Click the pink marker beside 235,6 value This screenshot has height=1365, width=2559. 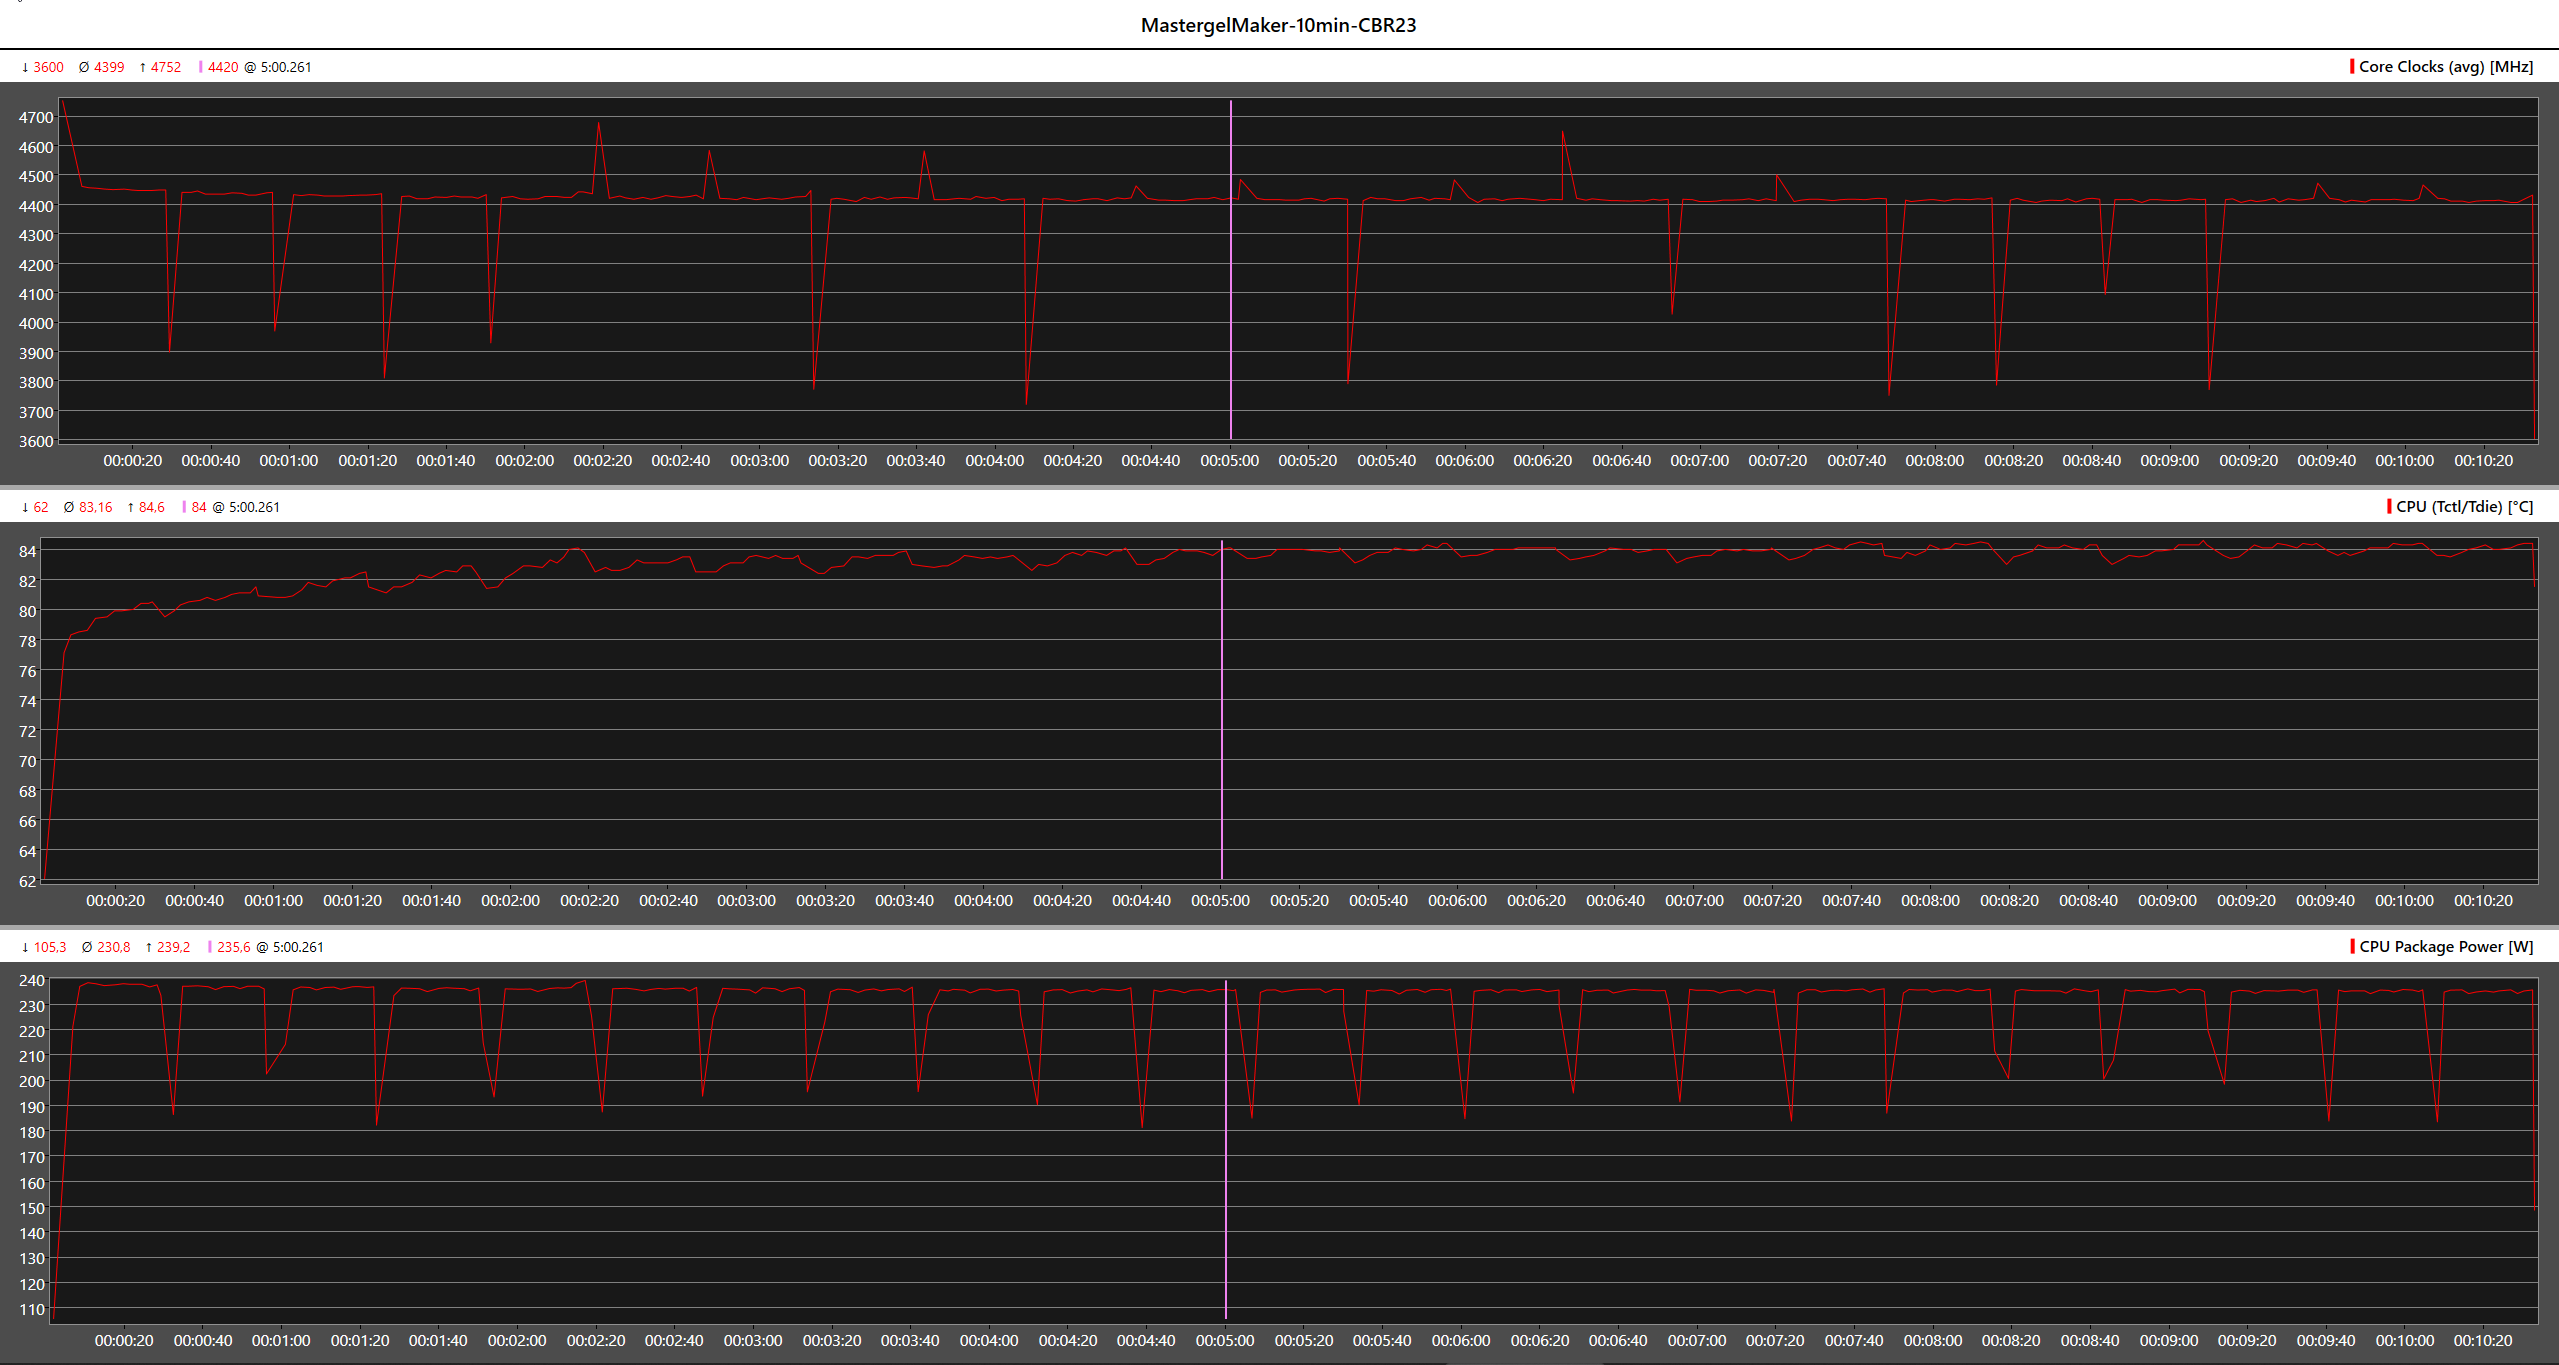pos(209,947)
